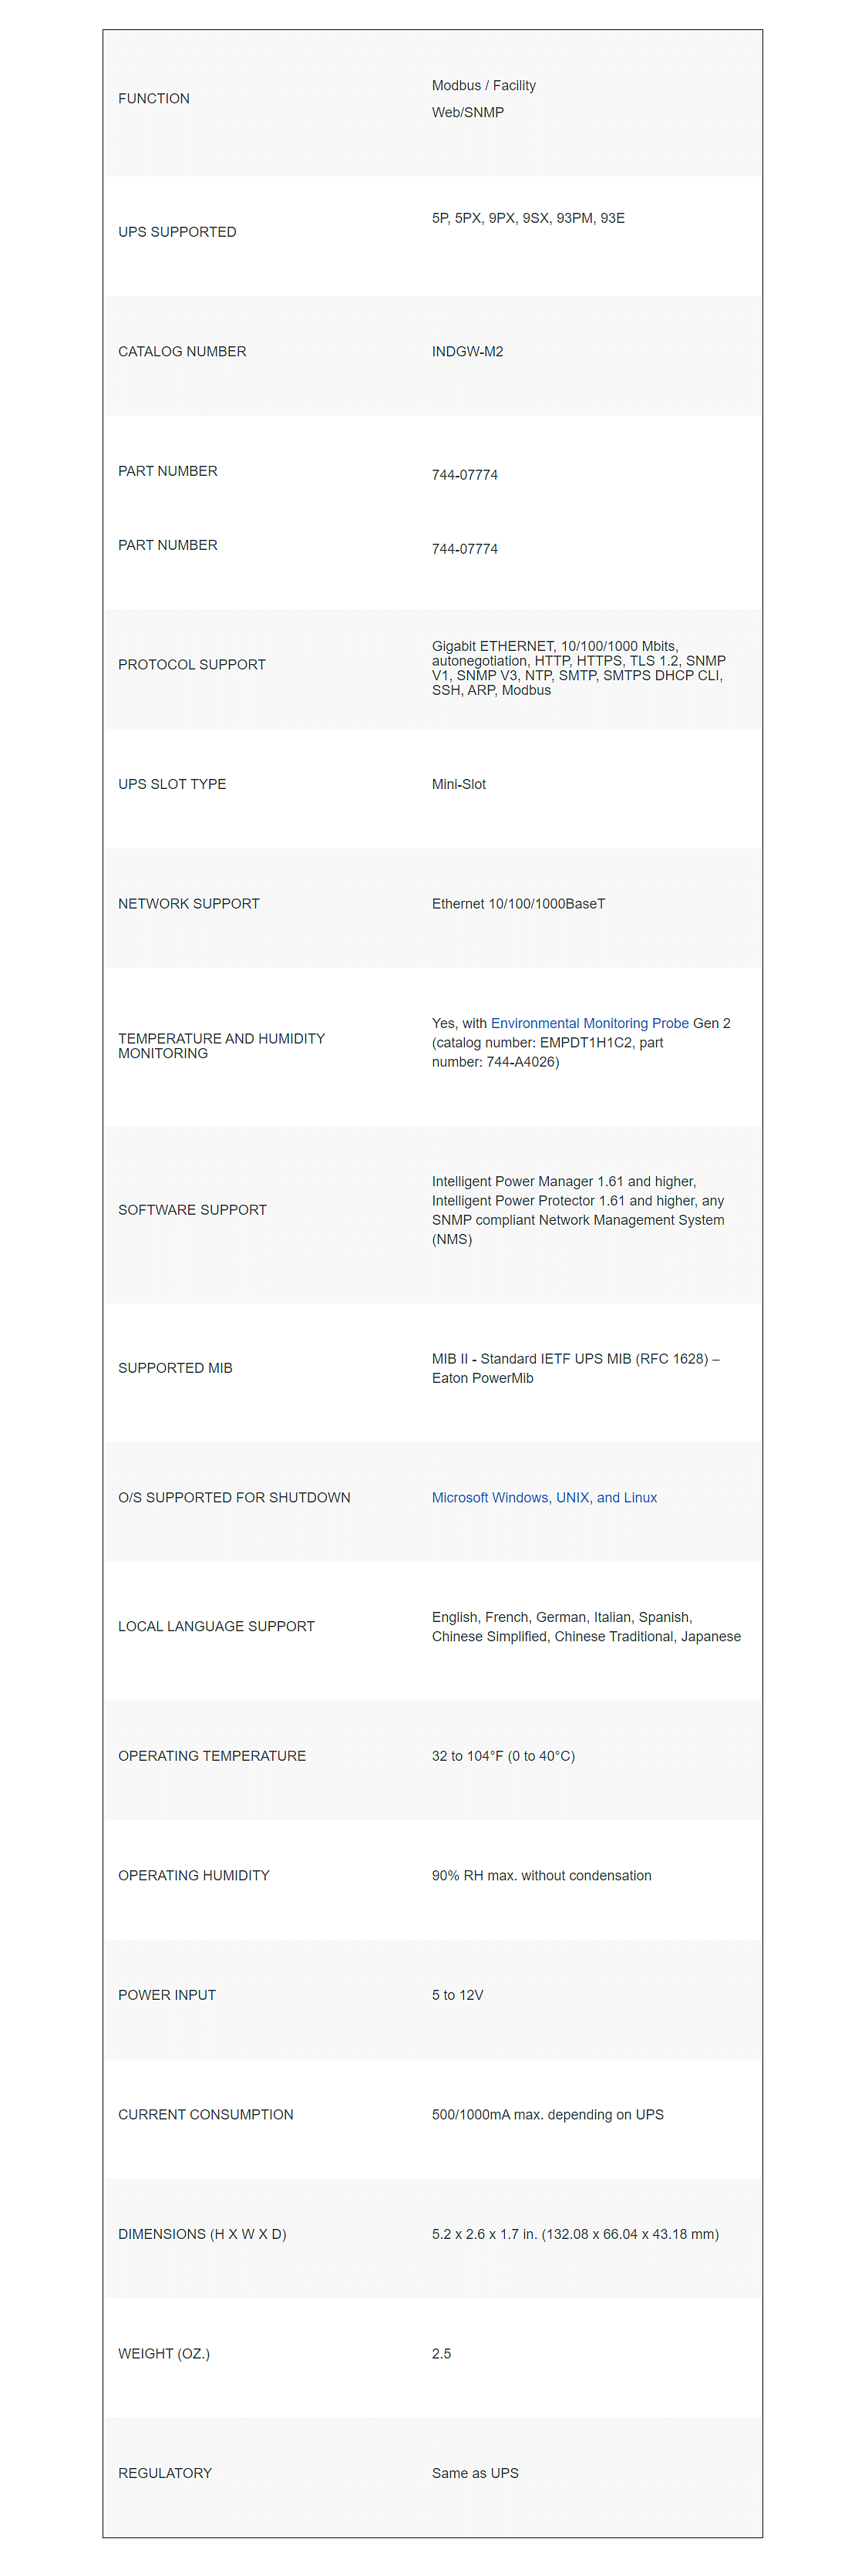Click the SUPPORTED MIB value text
Viewport: 865px width, 2576px height.
tap(576, 1368)
